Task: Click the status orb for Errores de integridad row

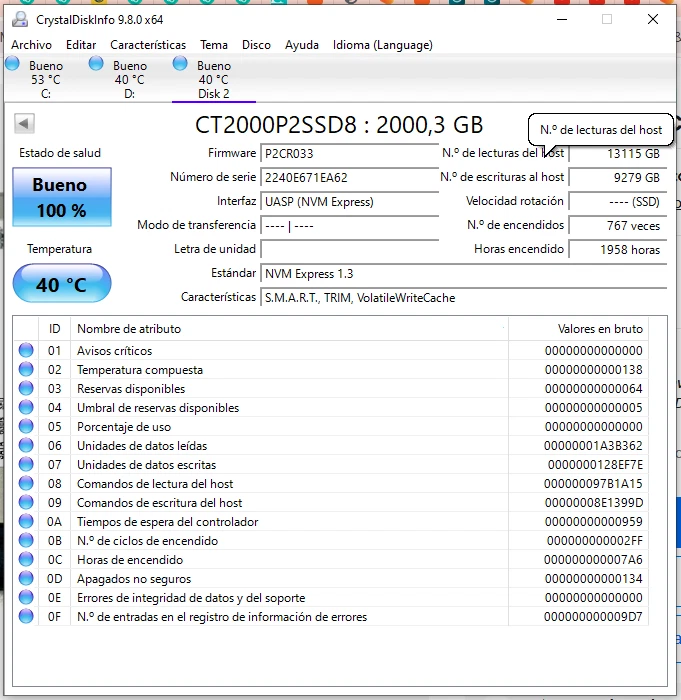Action: 26,597
